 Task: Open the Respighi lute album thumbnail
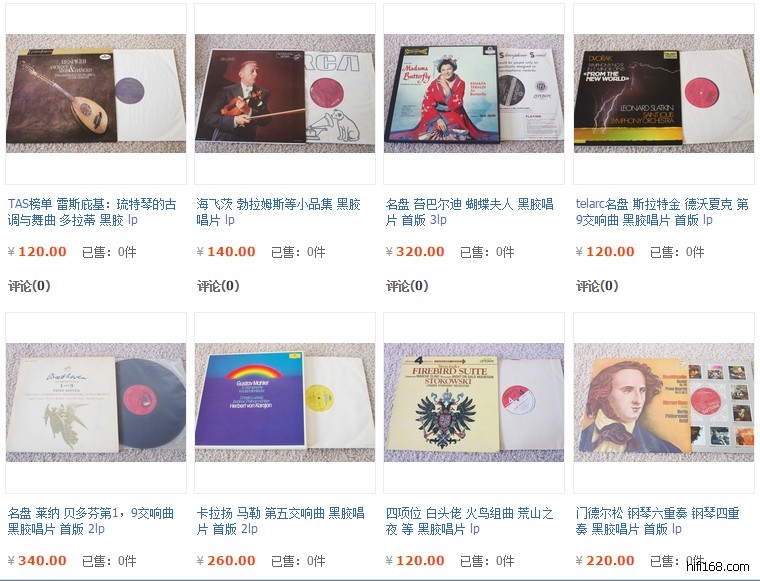(x=95, y=93)
